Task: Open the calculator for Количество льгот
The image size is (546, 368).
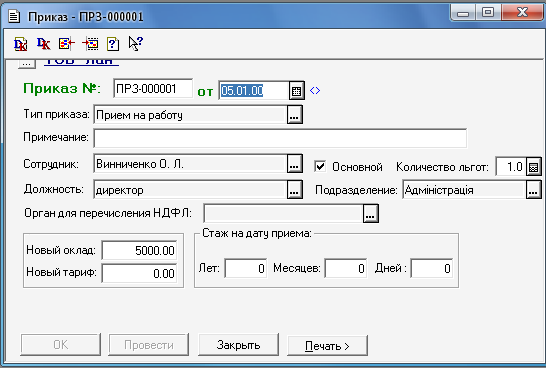Action: coord(533,167)
